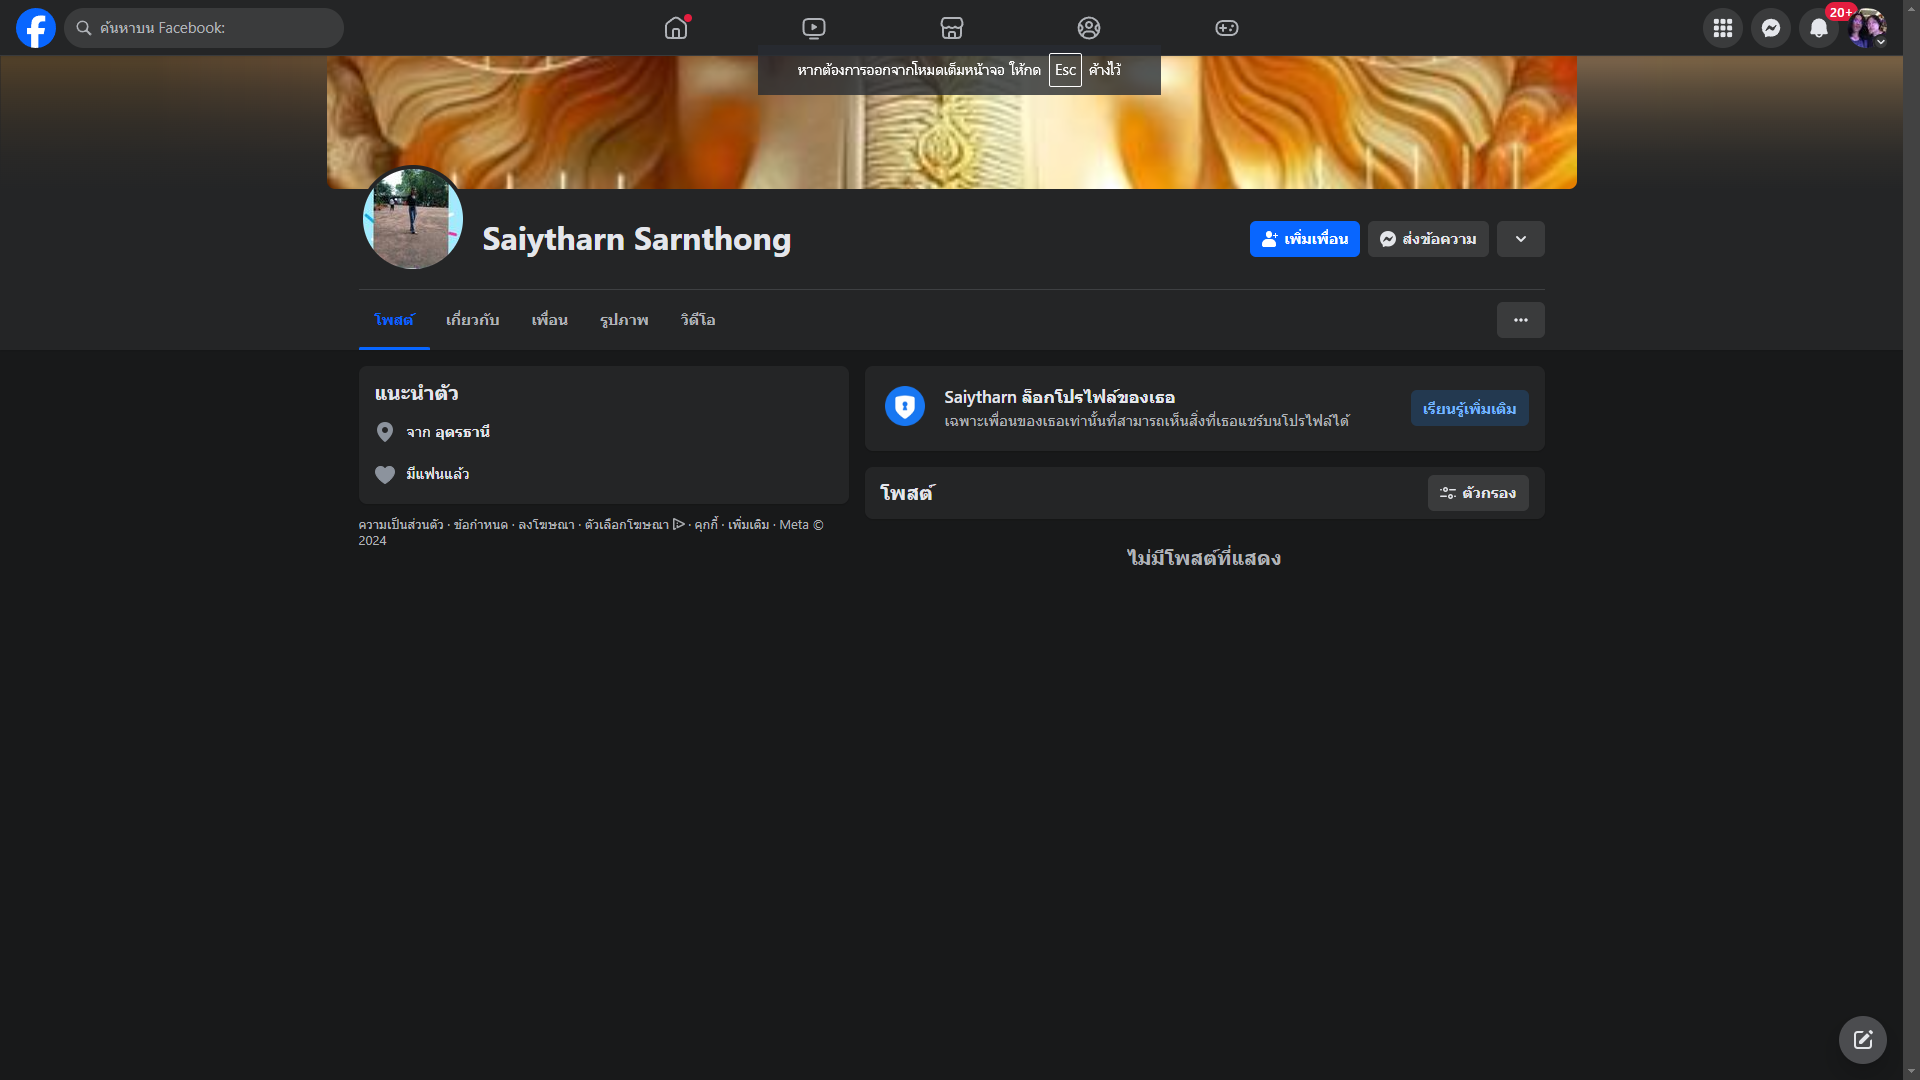This screenshot has height=1080, width=1920.
Task: Click the compose new message icon
Action: click(1862, 1040)
